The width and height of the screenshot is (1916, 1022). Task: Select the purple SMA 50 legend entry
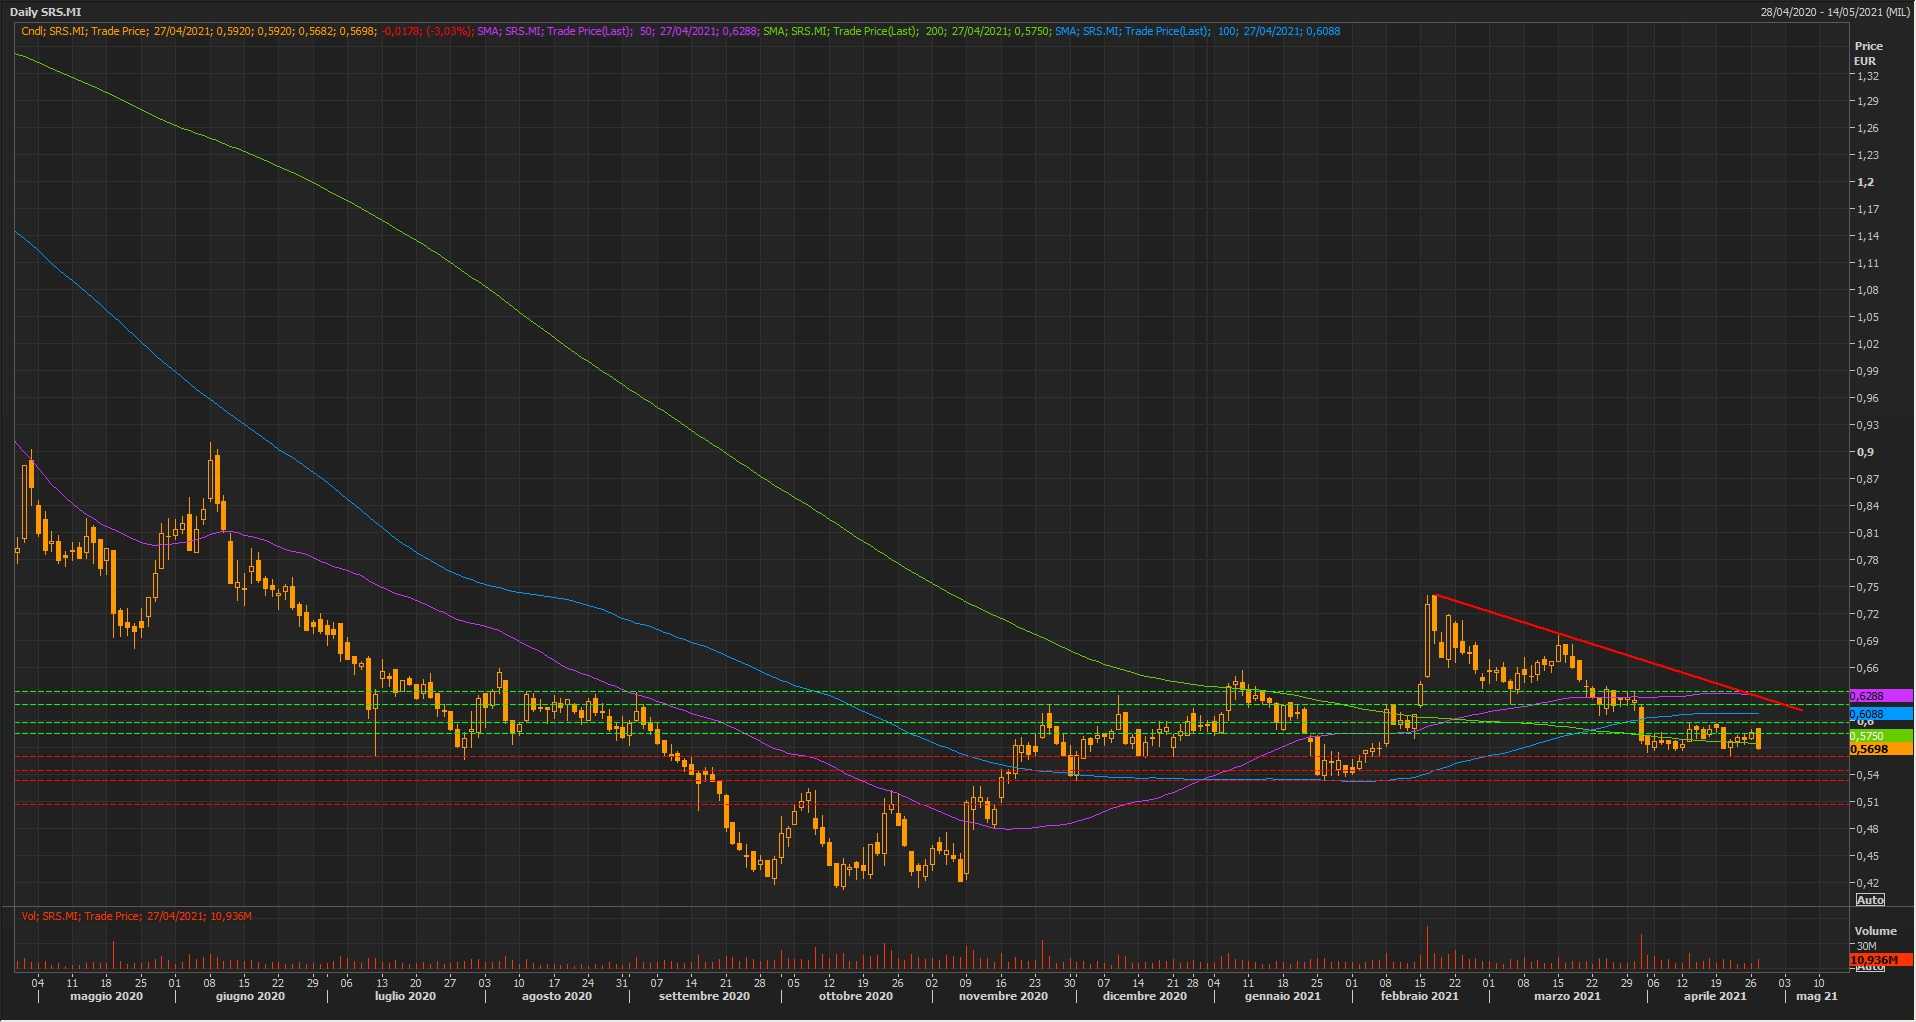[x=617, y=31]
